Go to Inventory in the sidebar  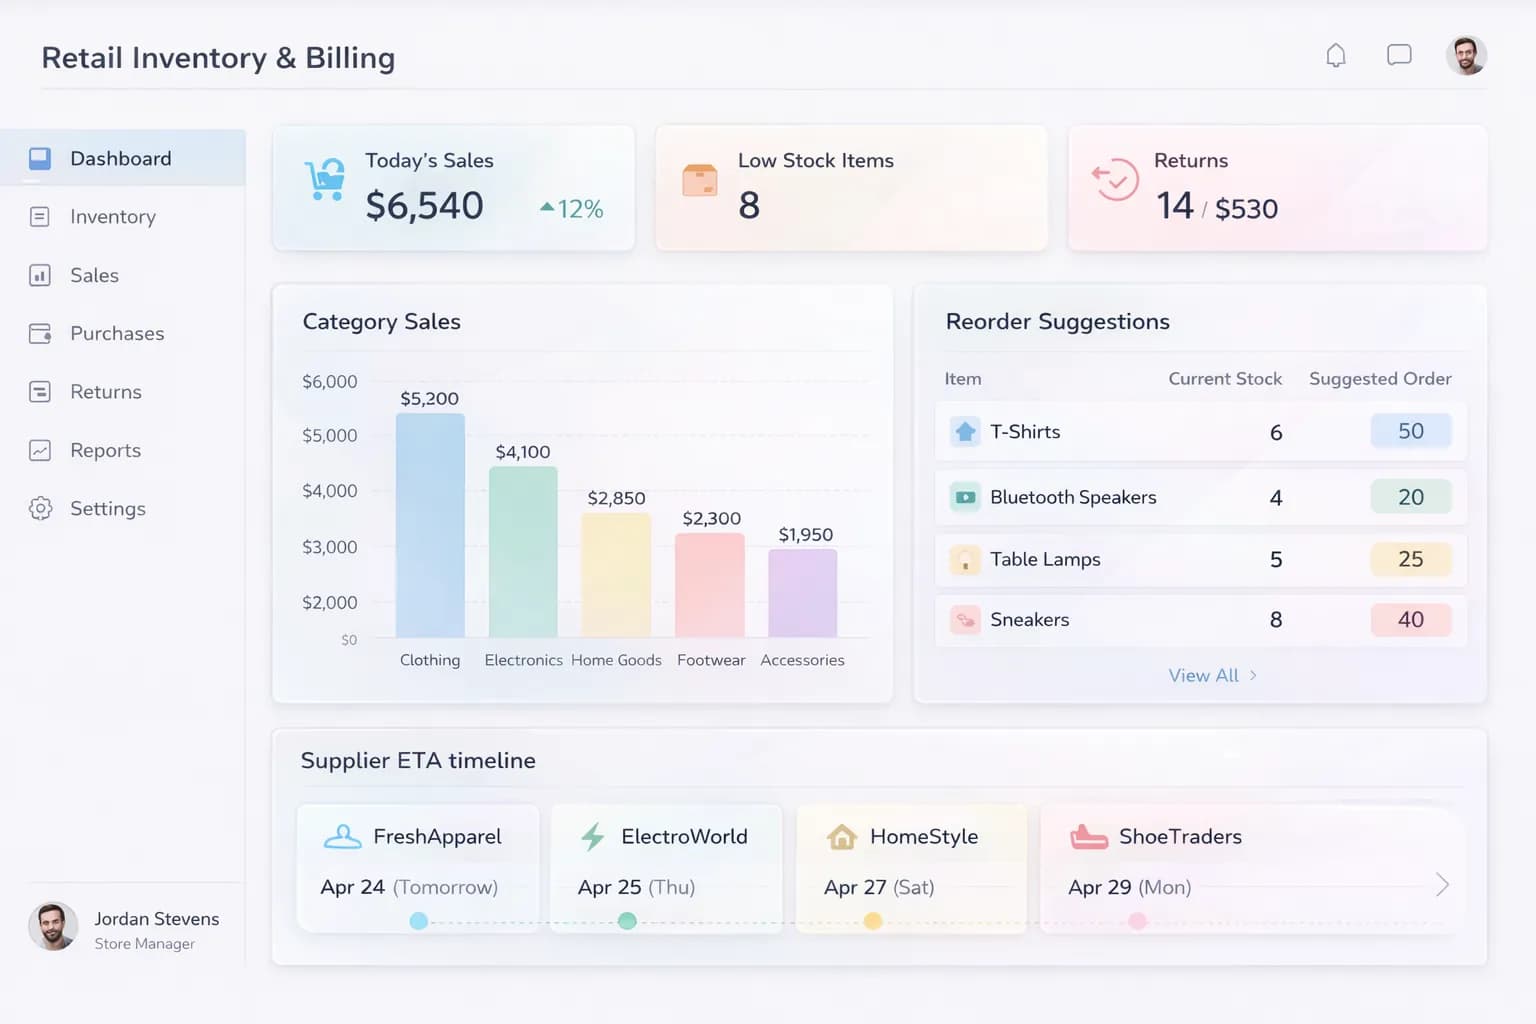point(112,217)
